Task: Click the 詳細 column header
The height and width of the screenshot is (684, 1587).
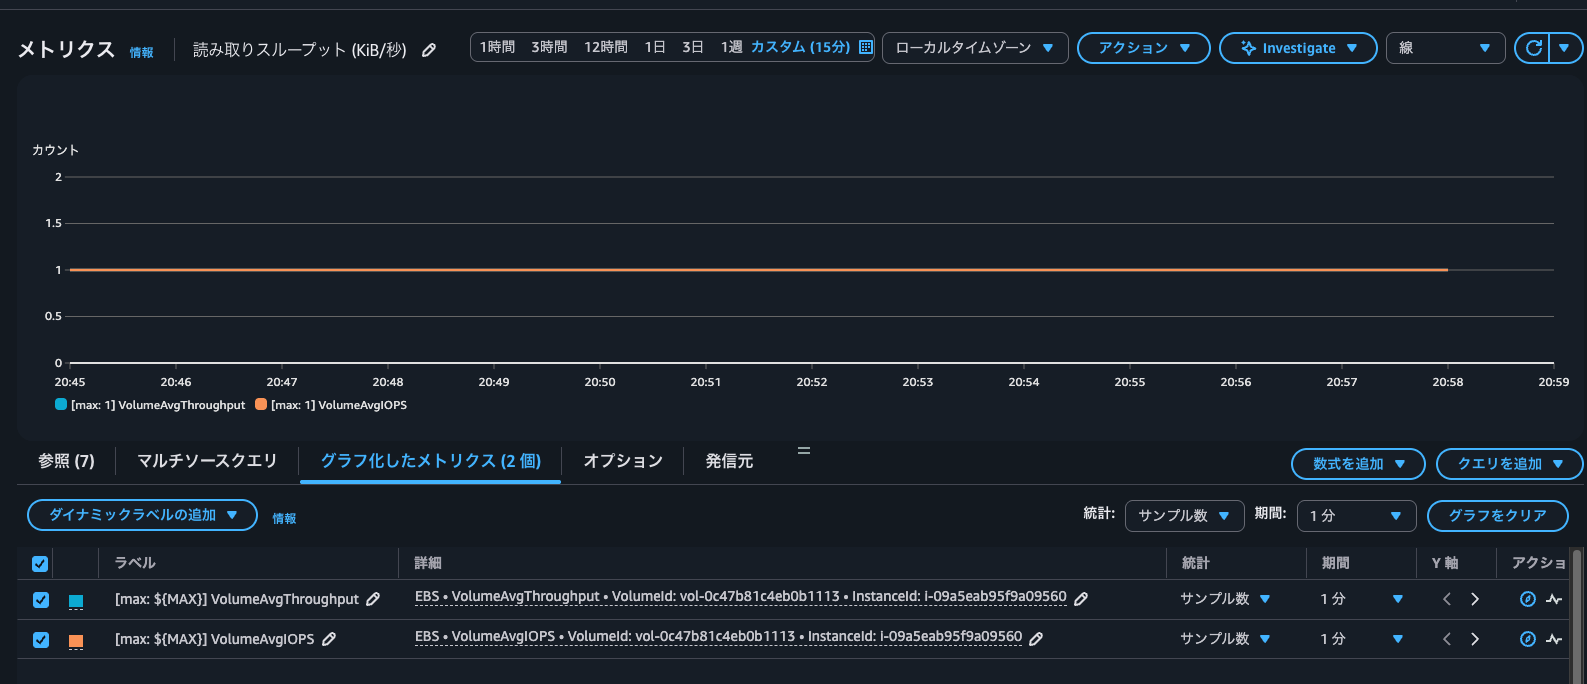Action: [x=428, y=563]
